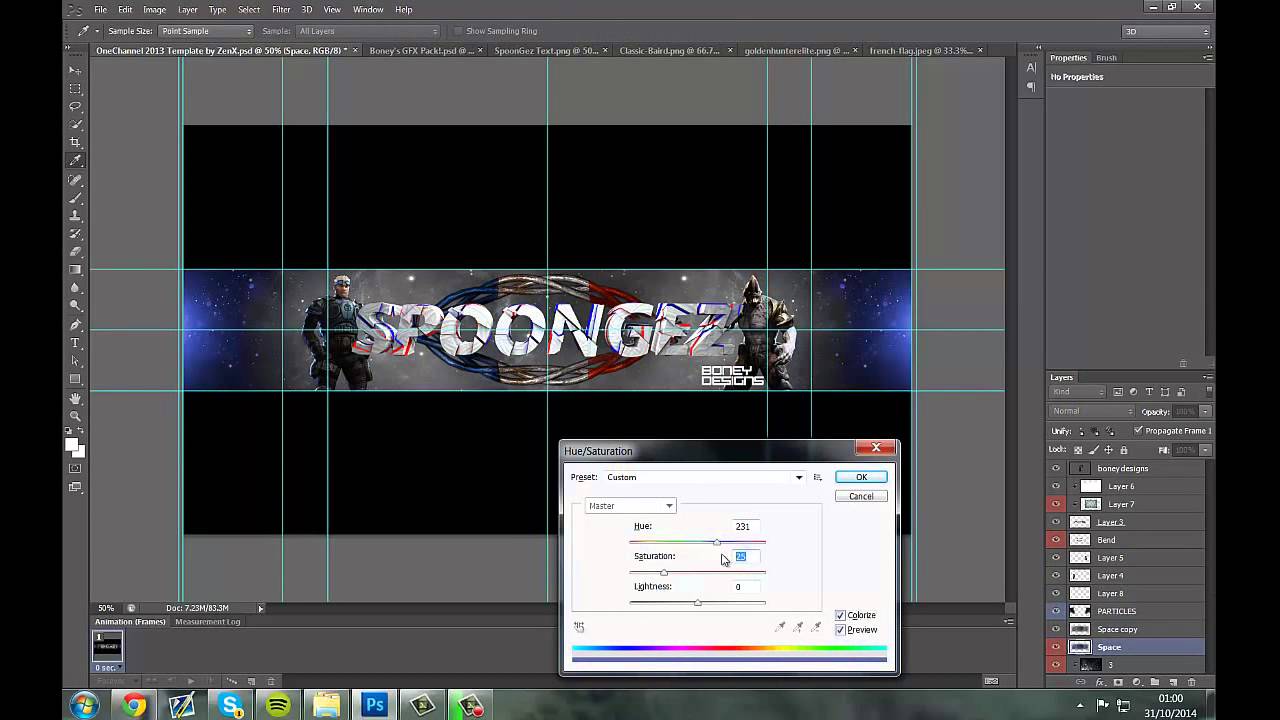Open the layer Kind filter dropdown
The height and width of the screenshot is (720, 1280).
click(1077, 392)
